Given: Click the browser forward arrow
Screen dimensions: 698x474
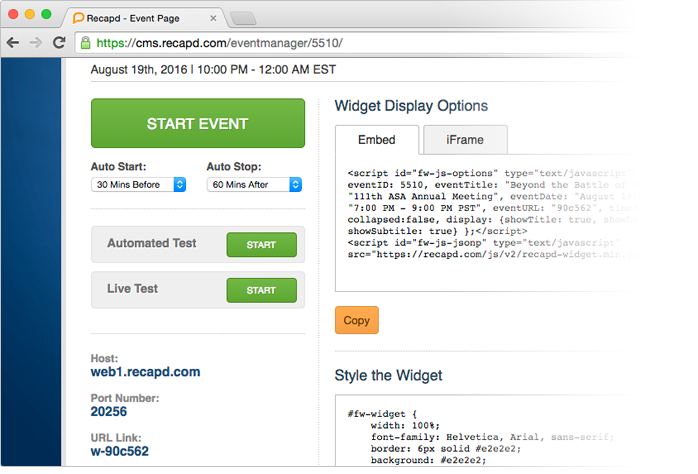Looking at the screenshot, I should pos(36,43).
